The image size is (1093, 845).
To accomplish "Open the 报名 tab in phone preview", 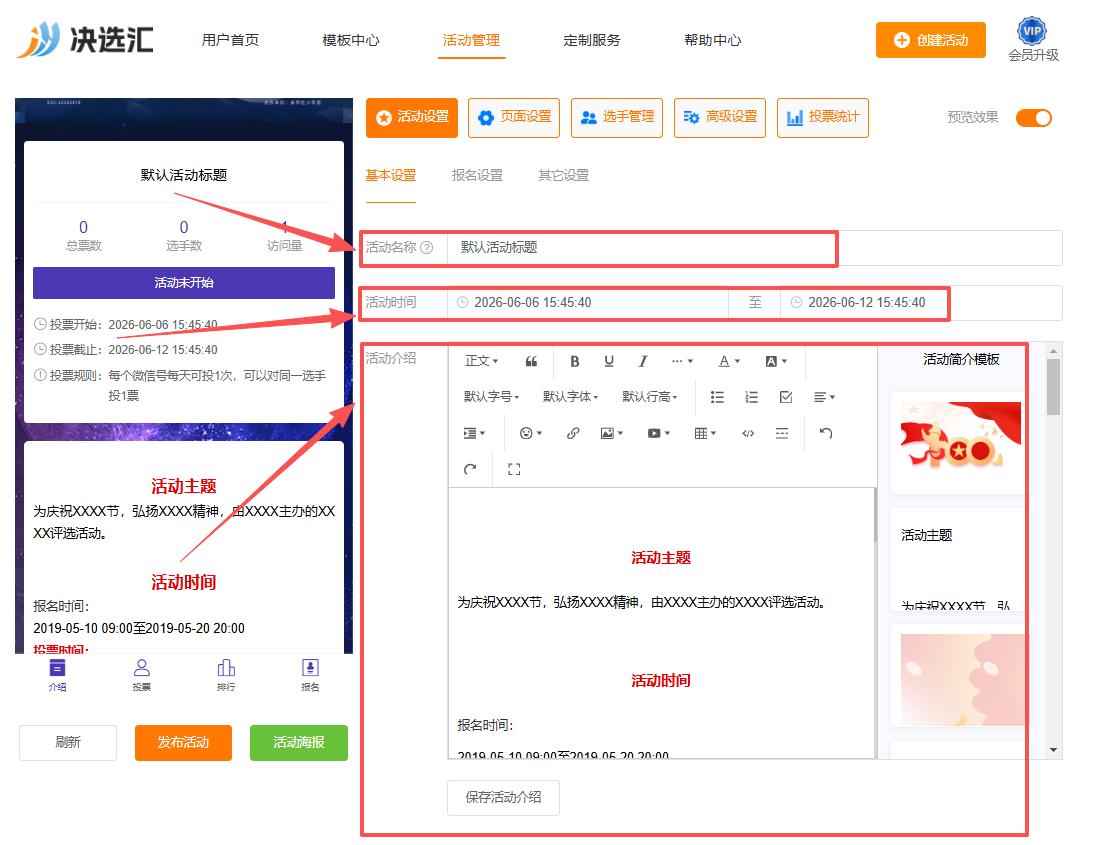I will pos(310,675).
